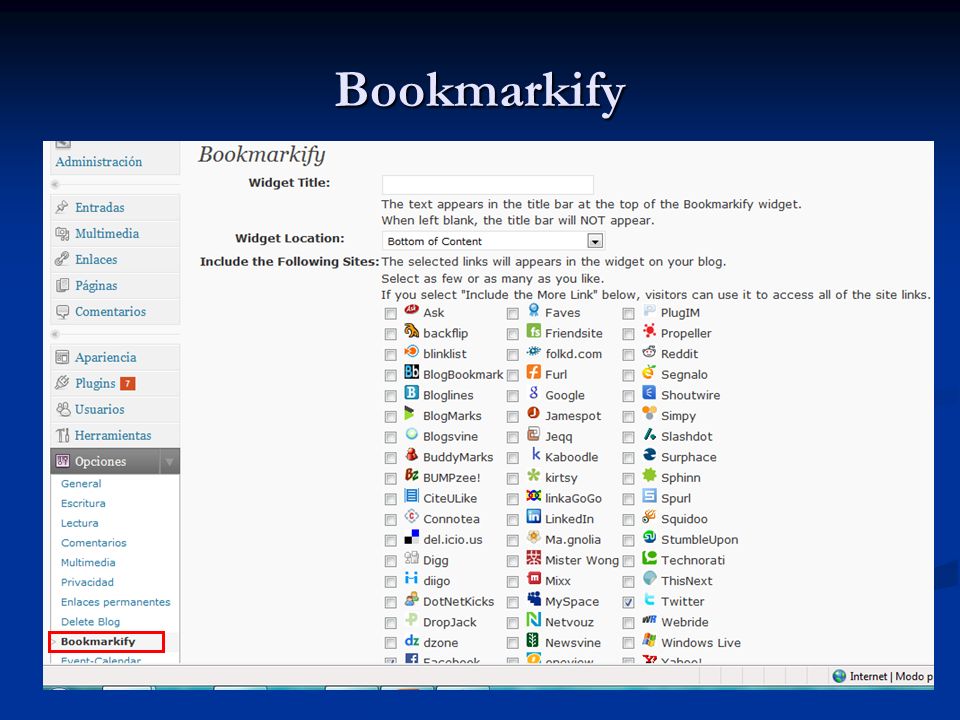Click the Newsvine site icon

point(534,642)
